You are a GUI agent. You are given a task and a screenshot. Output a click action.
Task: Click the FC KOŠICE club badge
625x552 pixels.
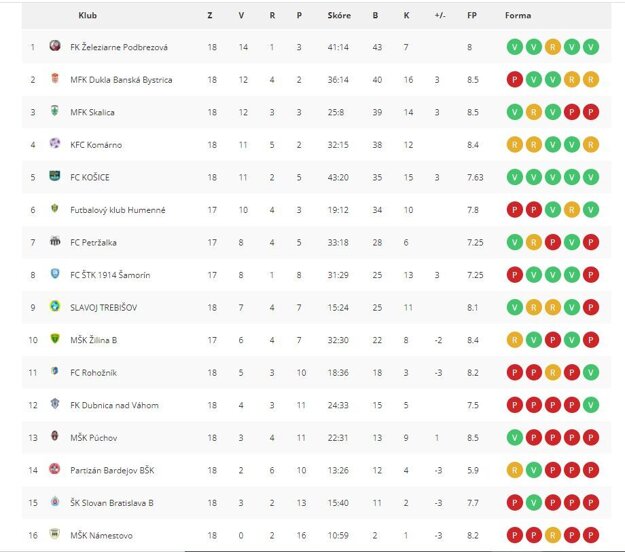[55, 175]
